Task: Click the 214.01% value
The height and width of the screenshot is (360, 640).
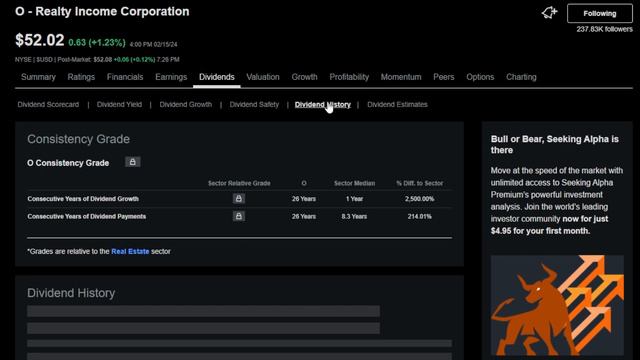Action: 419,216
